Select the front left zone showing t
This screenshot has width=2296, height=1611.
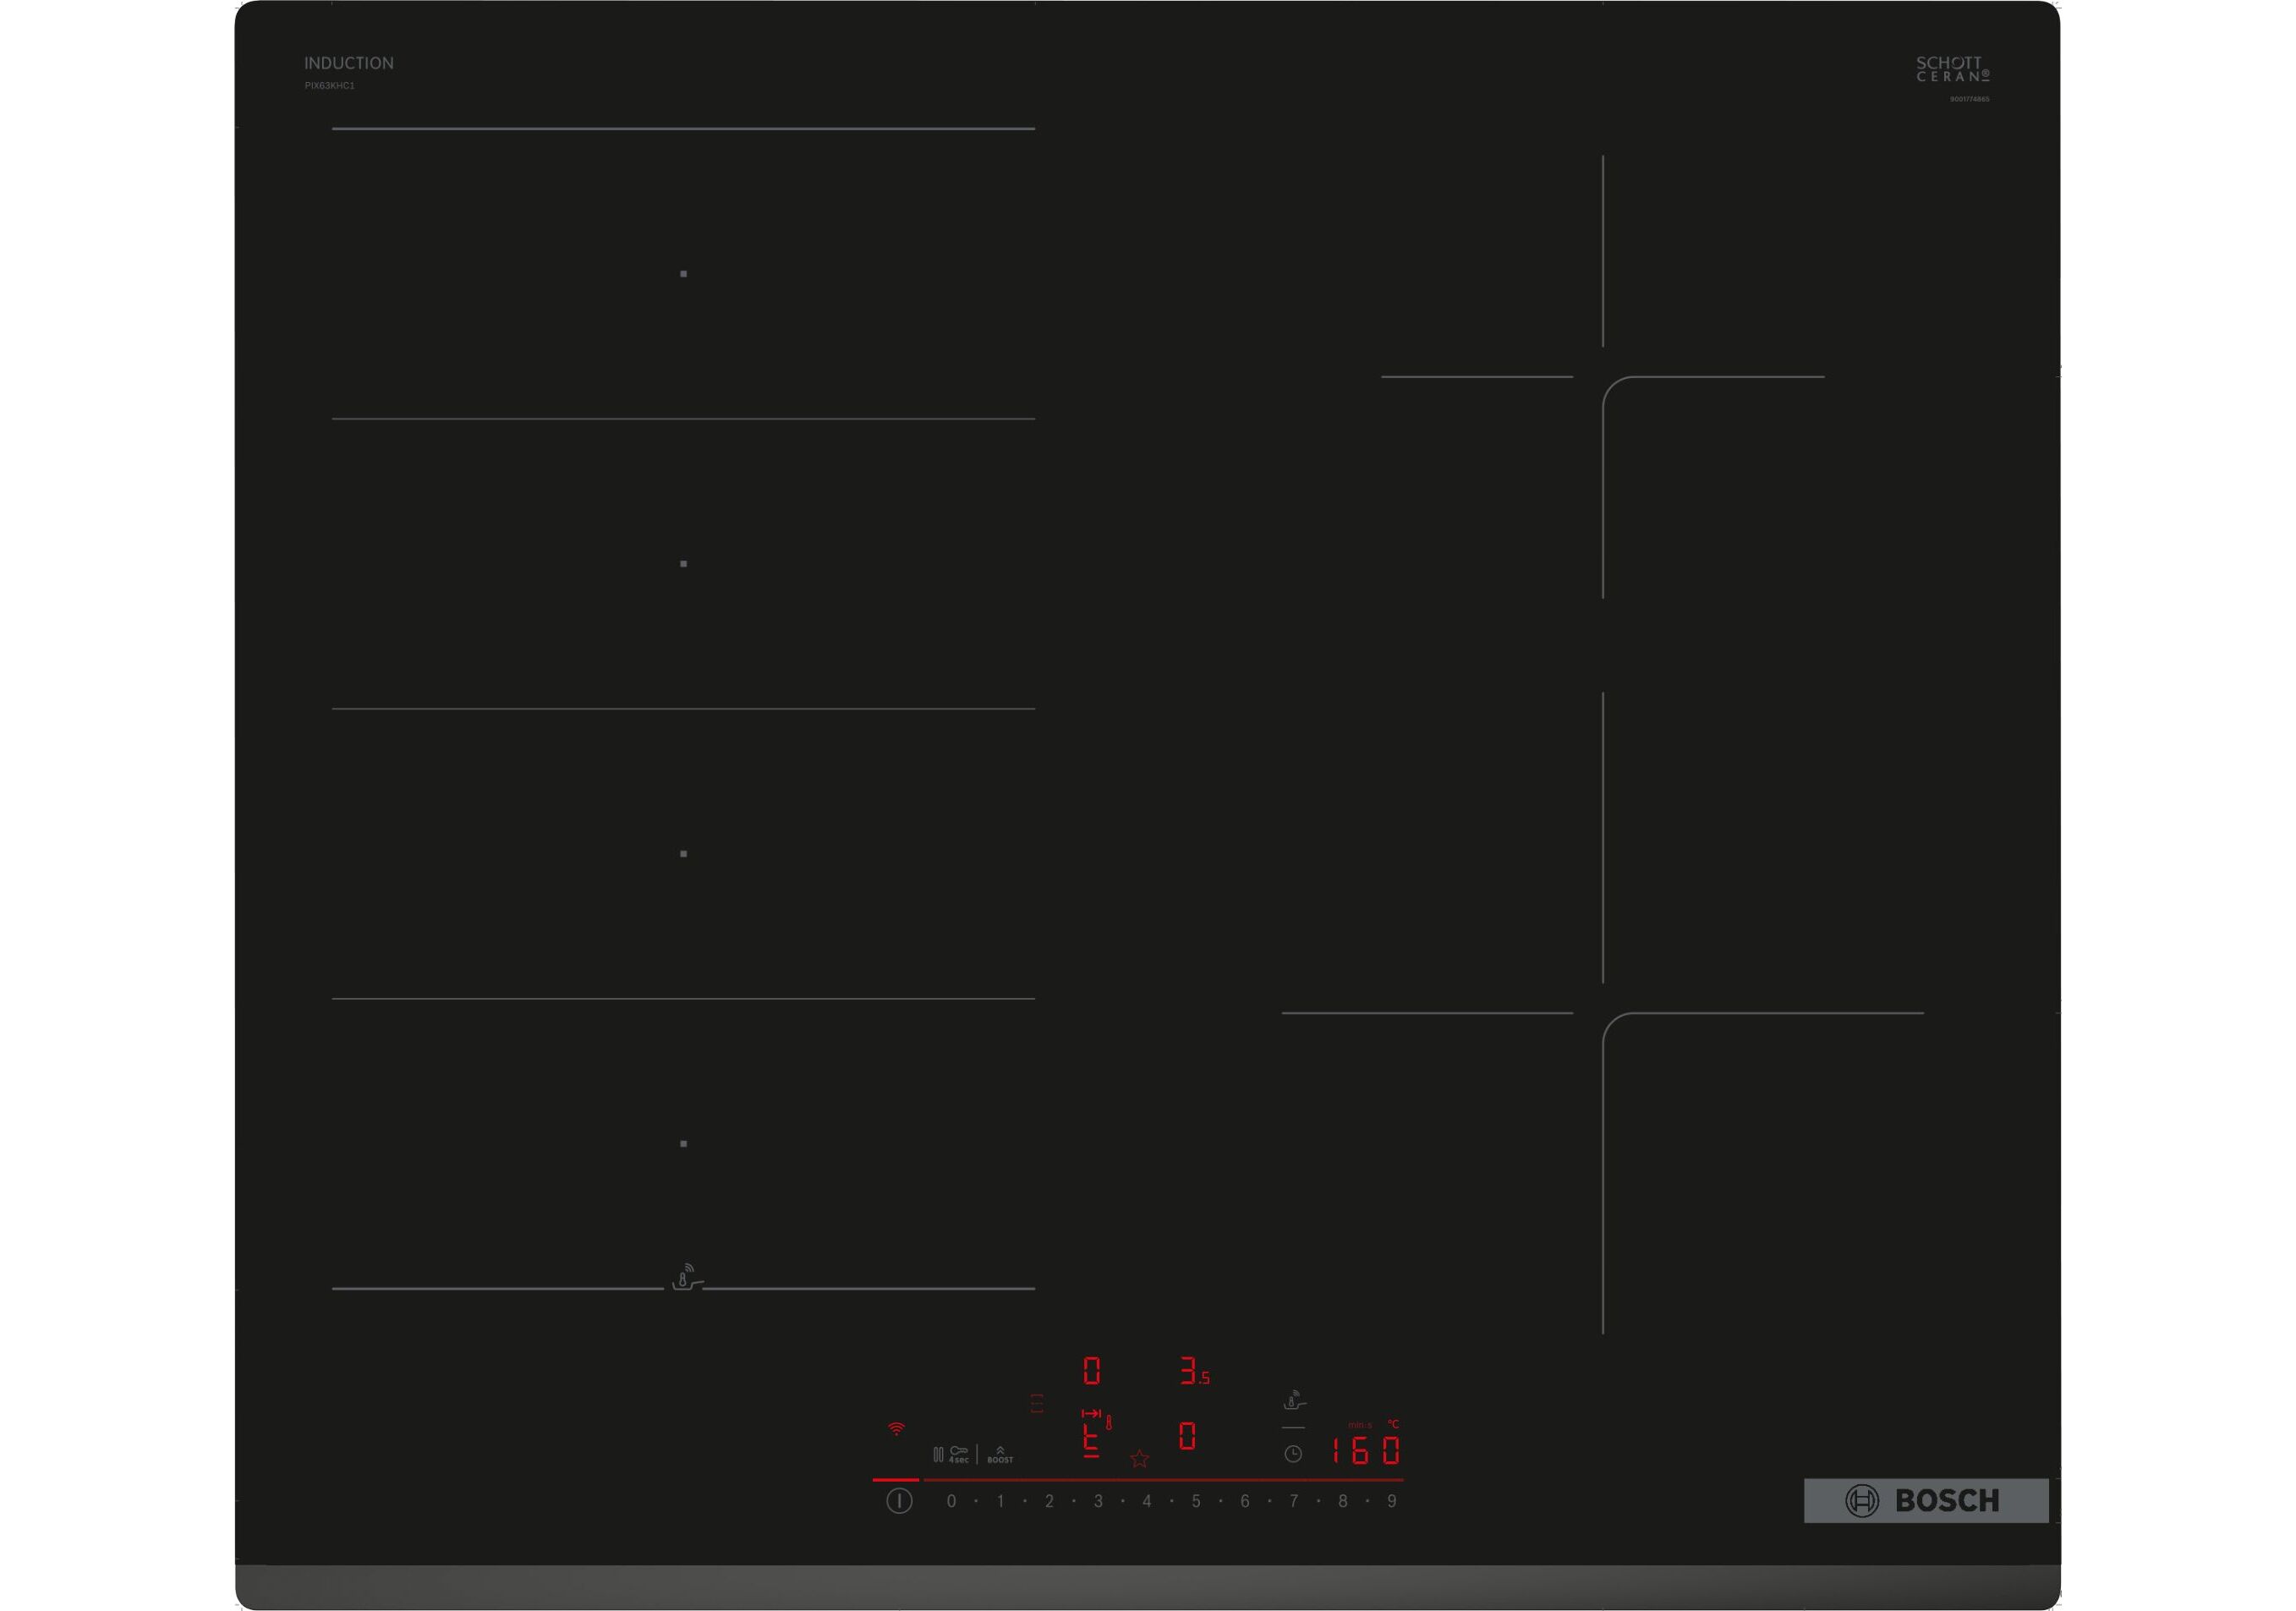tap(1092, 1441)
